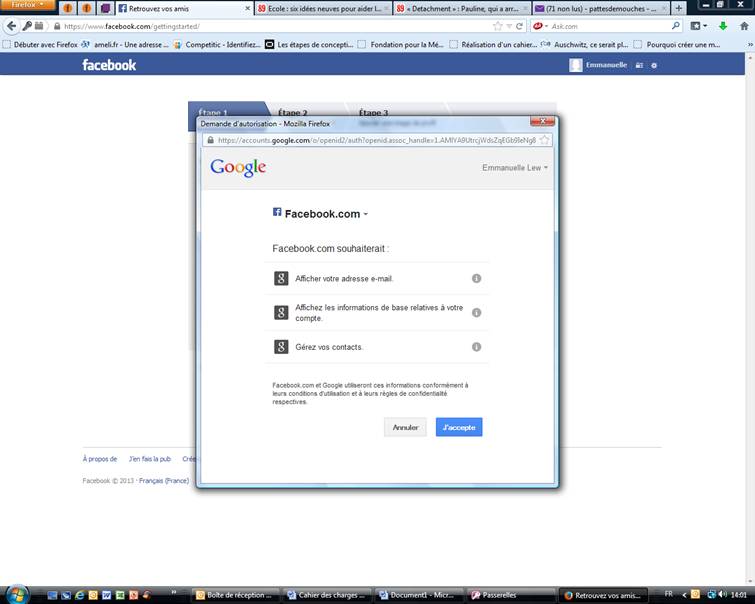Image resolution: width=755 pixels, height=604 pixels.
Task: Show hidden tray icons arrow
Action: coord(684,595)
